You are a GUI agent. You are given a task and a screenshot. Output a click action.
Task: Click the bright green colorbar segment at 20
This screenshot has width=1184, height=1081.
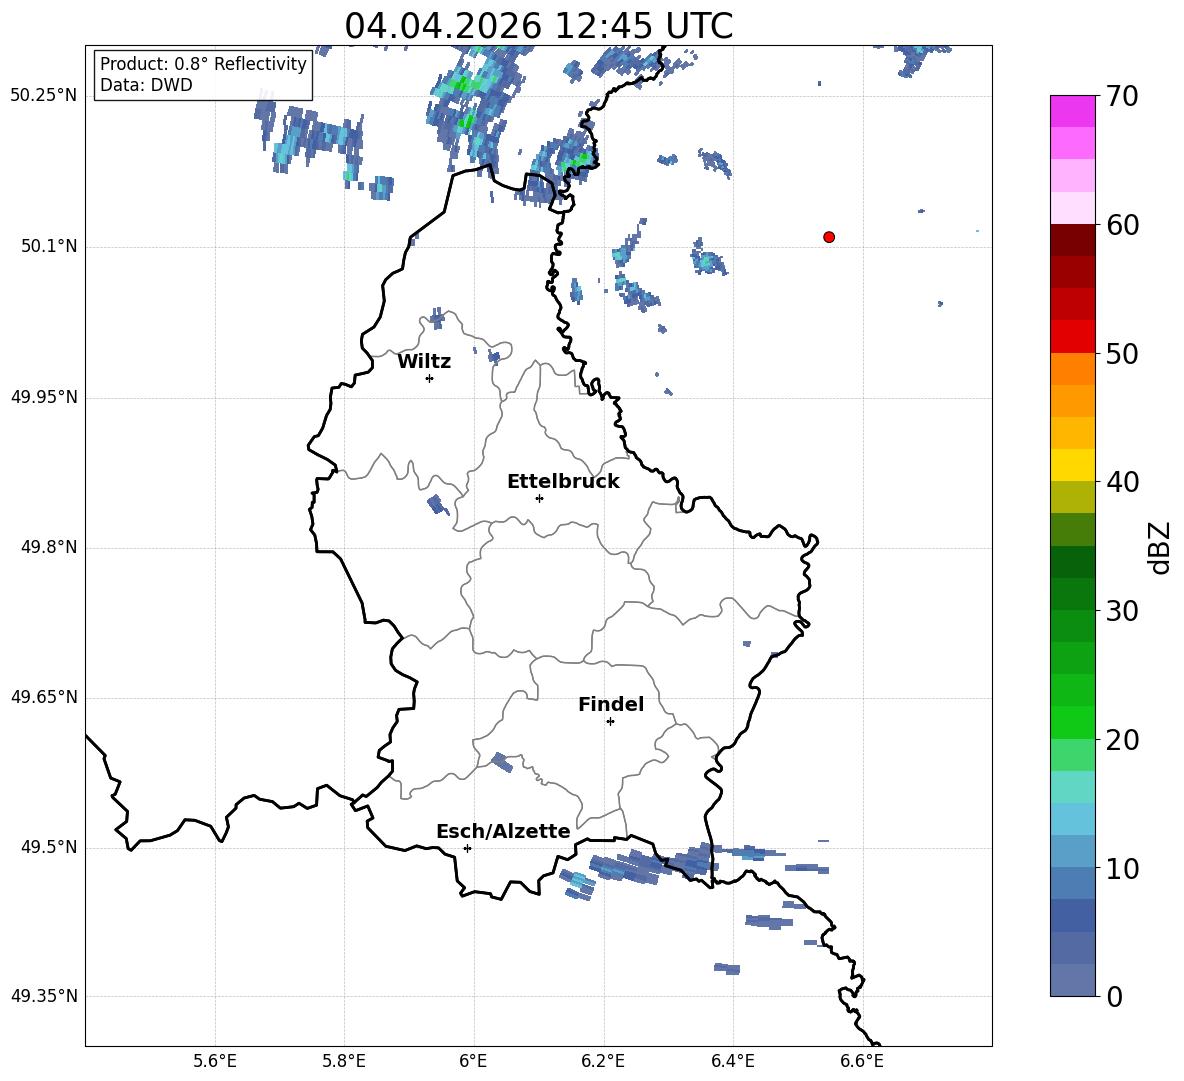point(1073,722)
